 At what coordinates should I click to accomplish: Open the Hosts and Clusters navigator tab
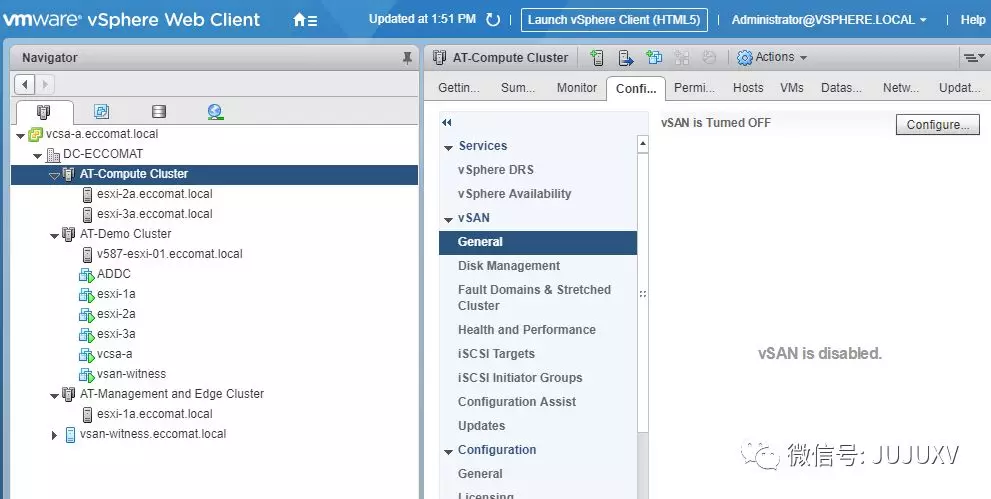pos(44,112)
